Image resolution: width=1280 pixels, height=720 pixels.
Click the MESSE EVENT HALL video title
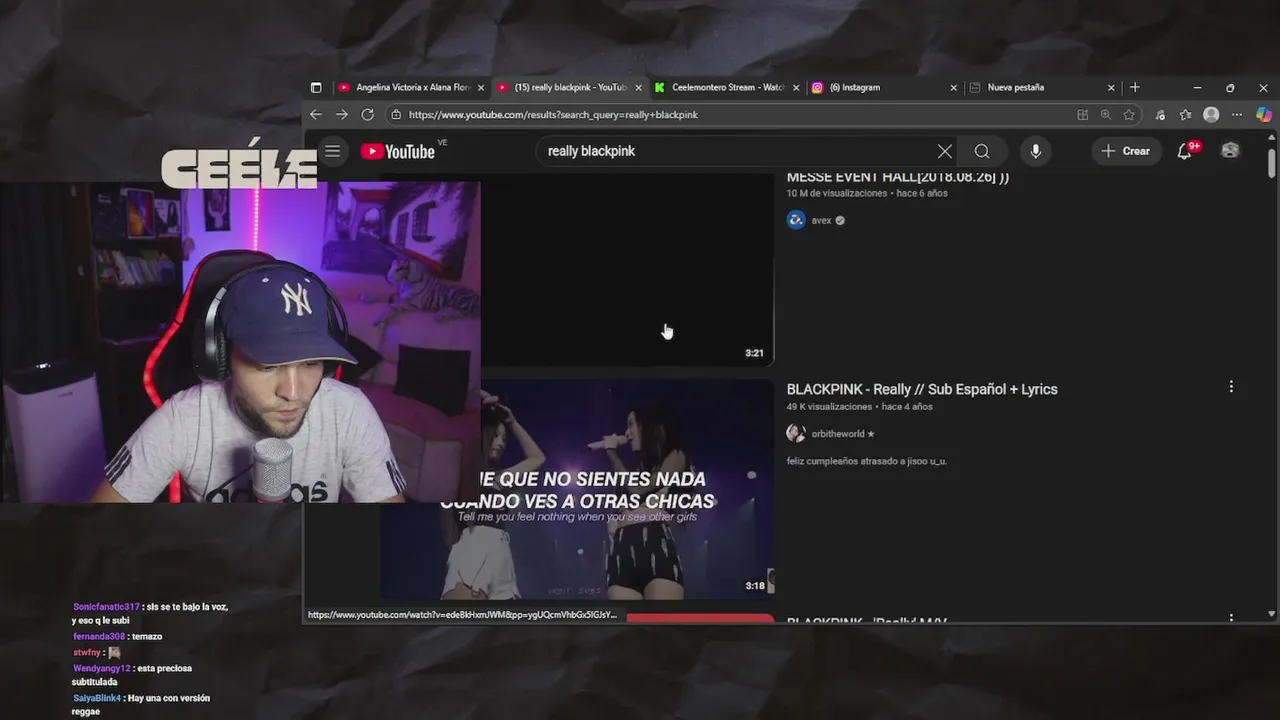click(898, 177)
